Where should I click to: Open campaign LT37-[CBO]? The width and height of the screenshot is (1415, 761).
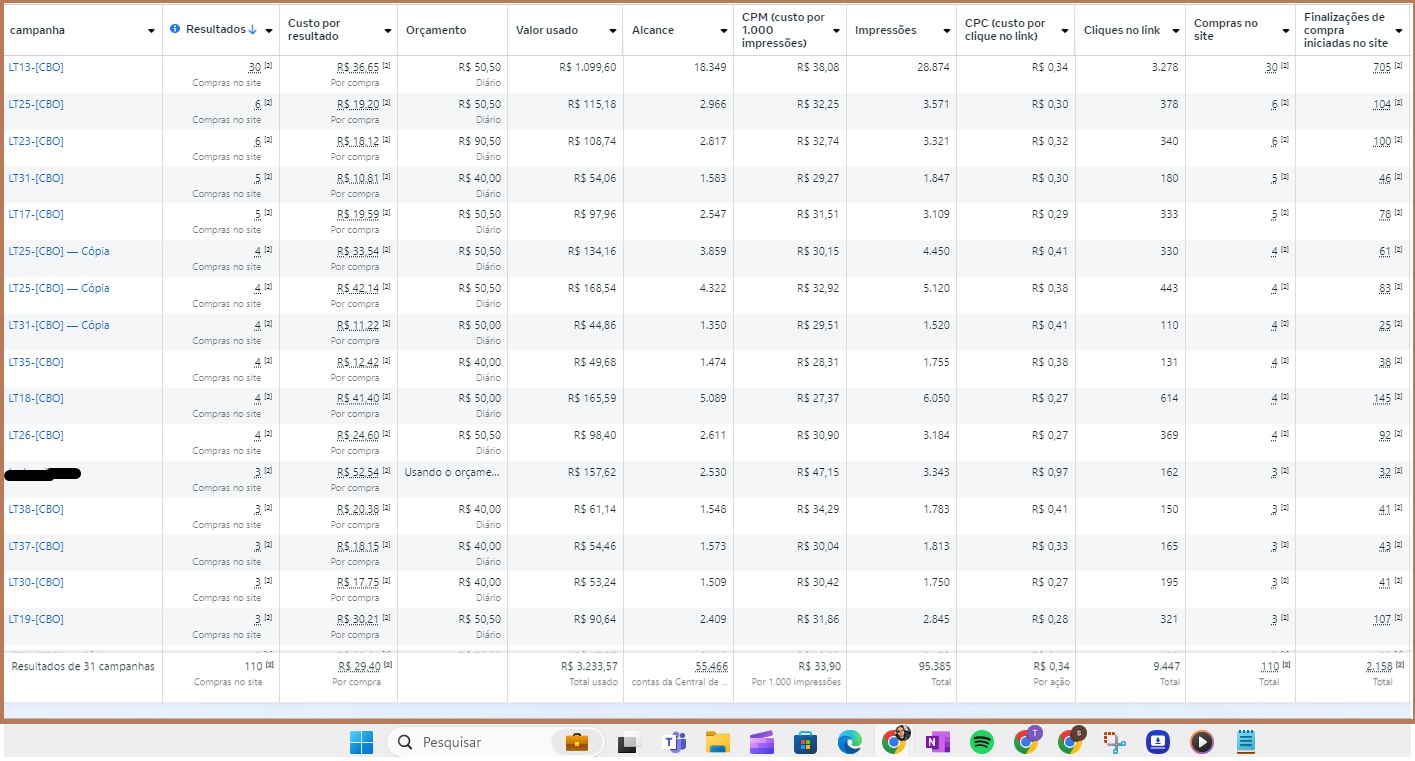point(36,546)
